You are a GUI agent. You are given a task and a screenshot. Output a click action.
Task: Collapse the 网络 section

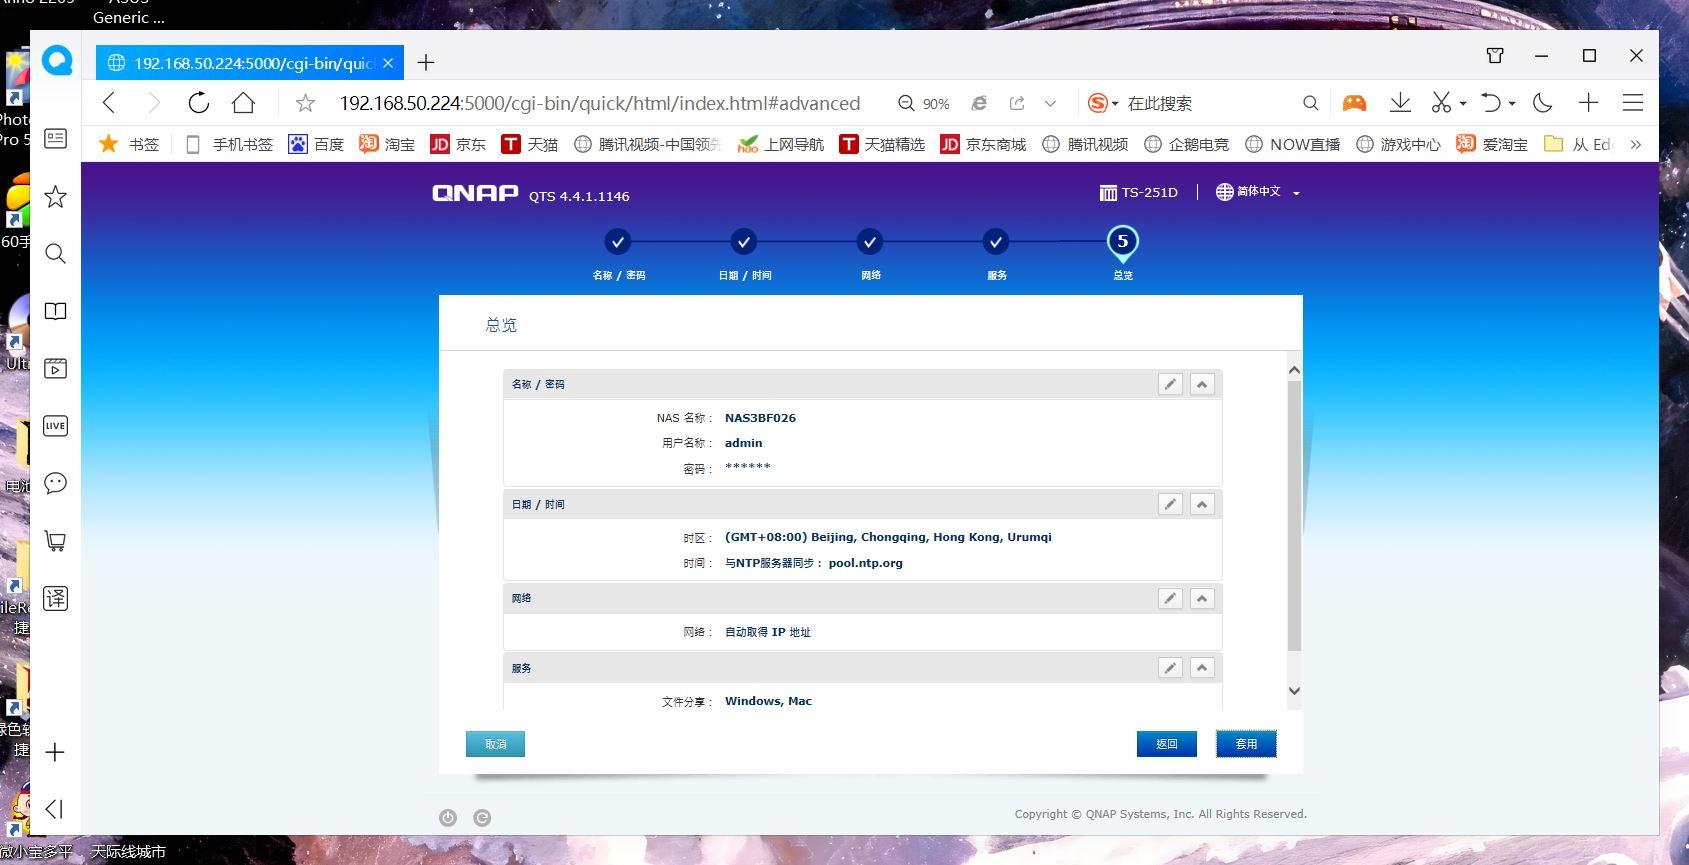click(1202, 598)
